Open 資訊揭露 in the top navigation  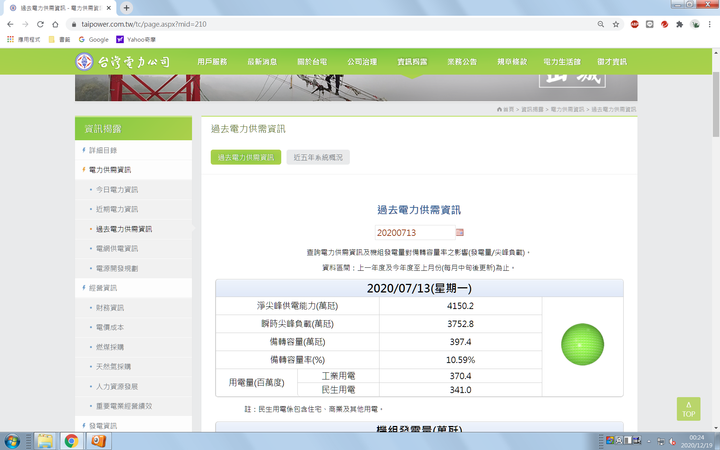coord(412,62)
